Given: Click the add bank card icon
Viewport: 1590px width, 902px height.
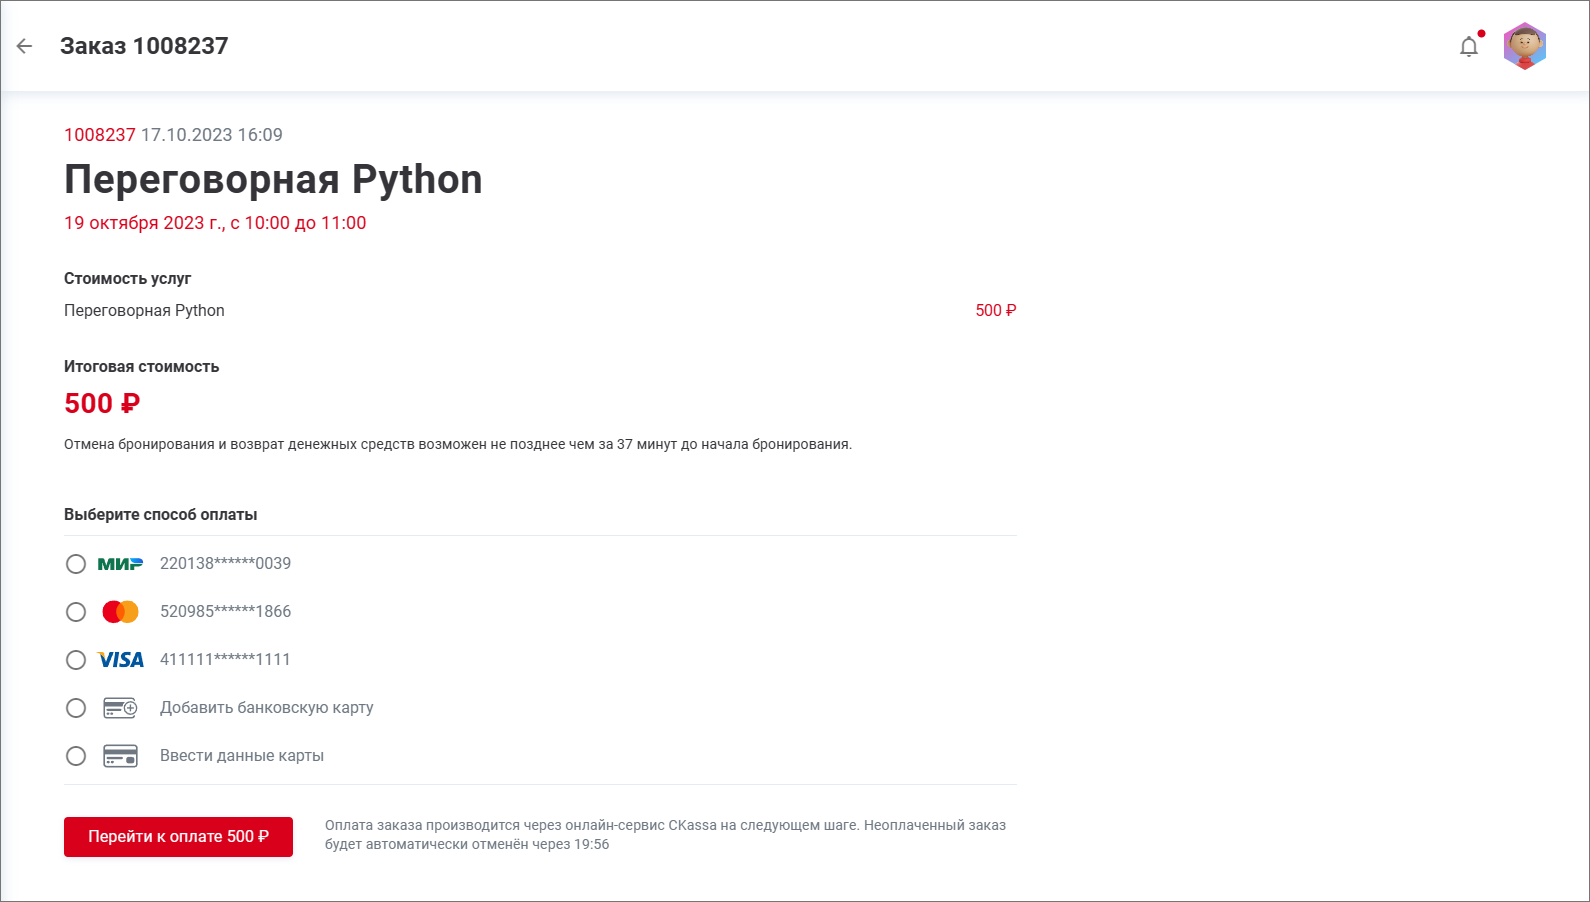Looking at the screenshot, I should click(120, 708).
